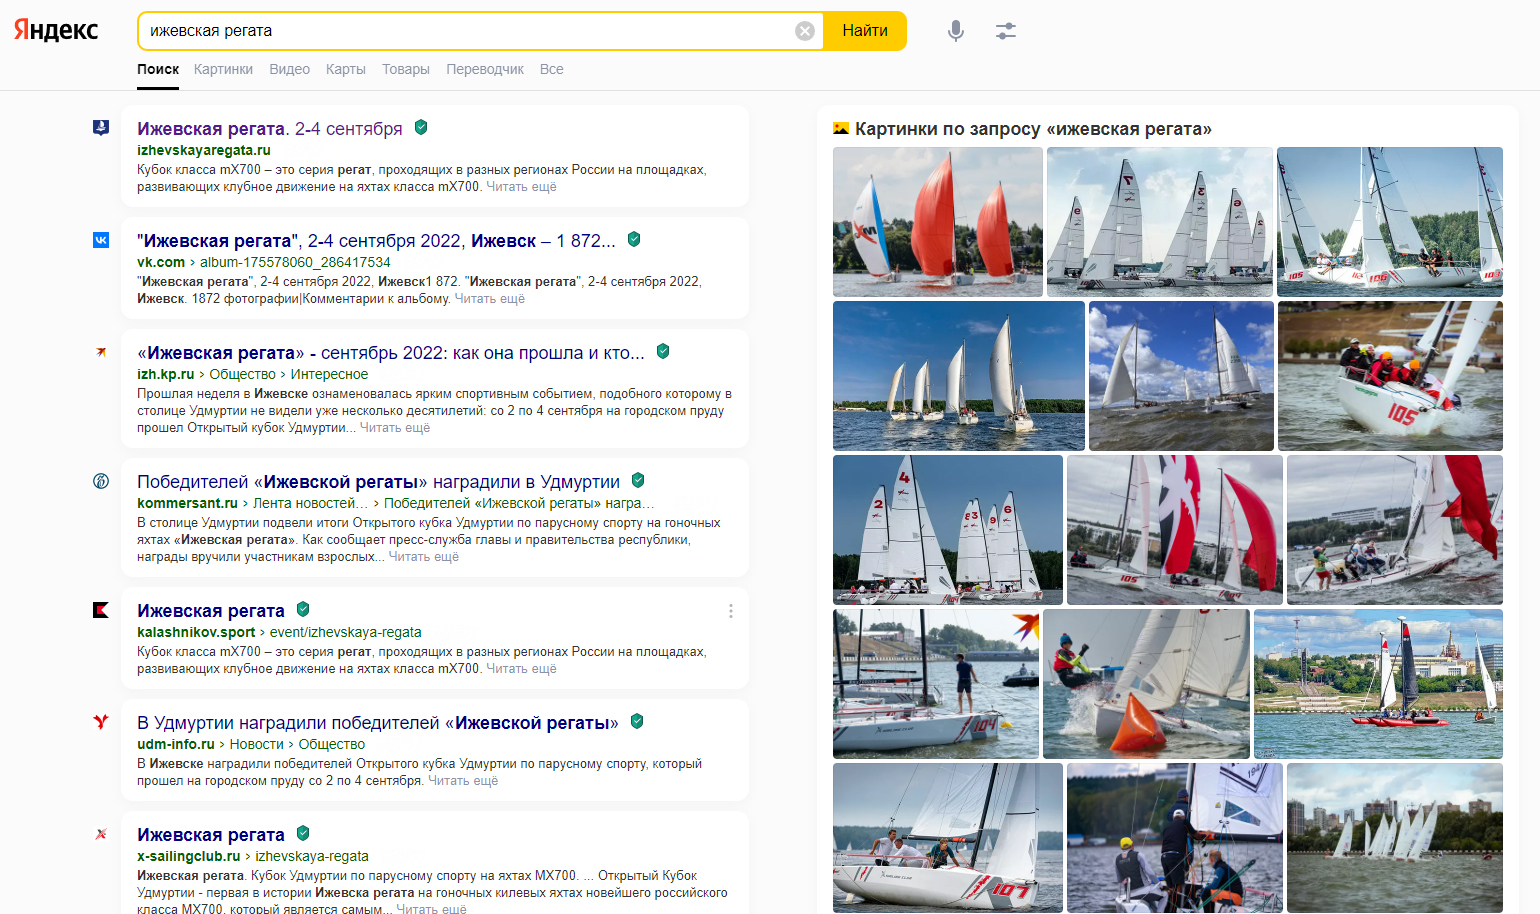Viewport: 1540px width, 914px height.
Task: Open x-sailingclub.ru 'Ижевская регата' result title
Action: click(x=211, y=835)
